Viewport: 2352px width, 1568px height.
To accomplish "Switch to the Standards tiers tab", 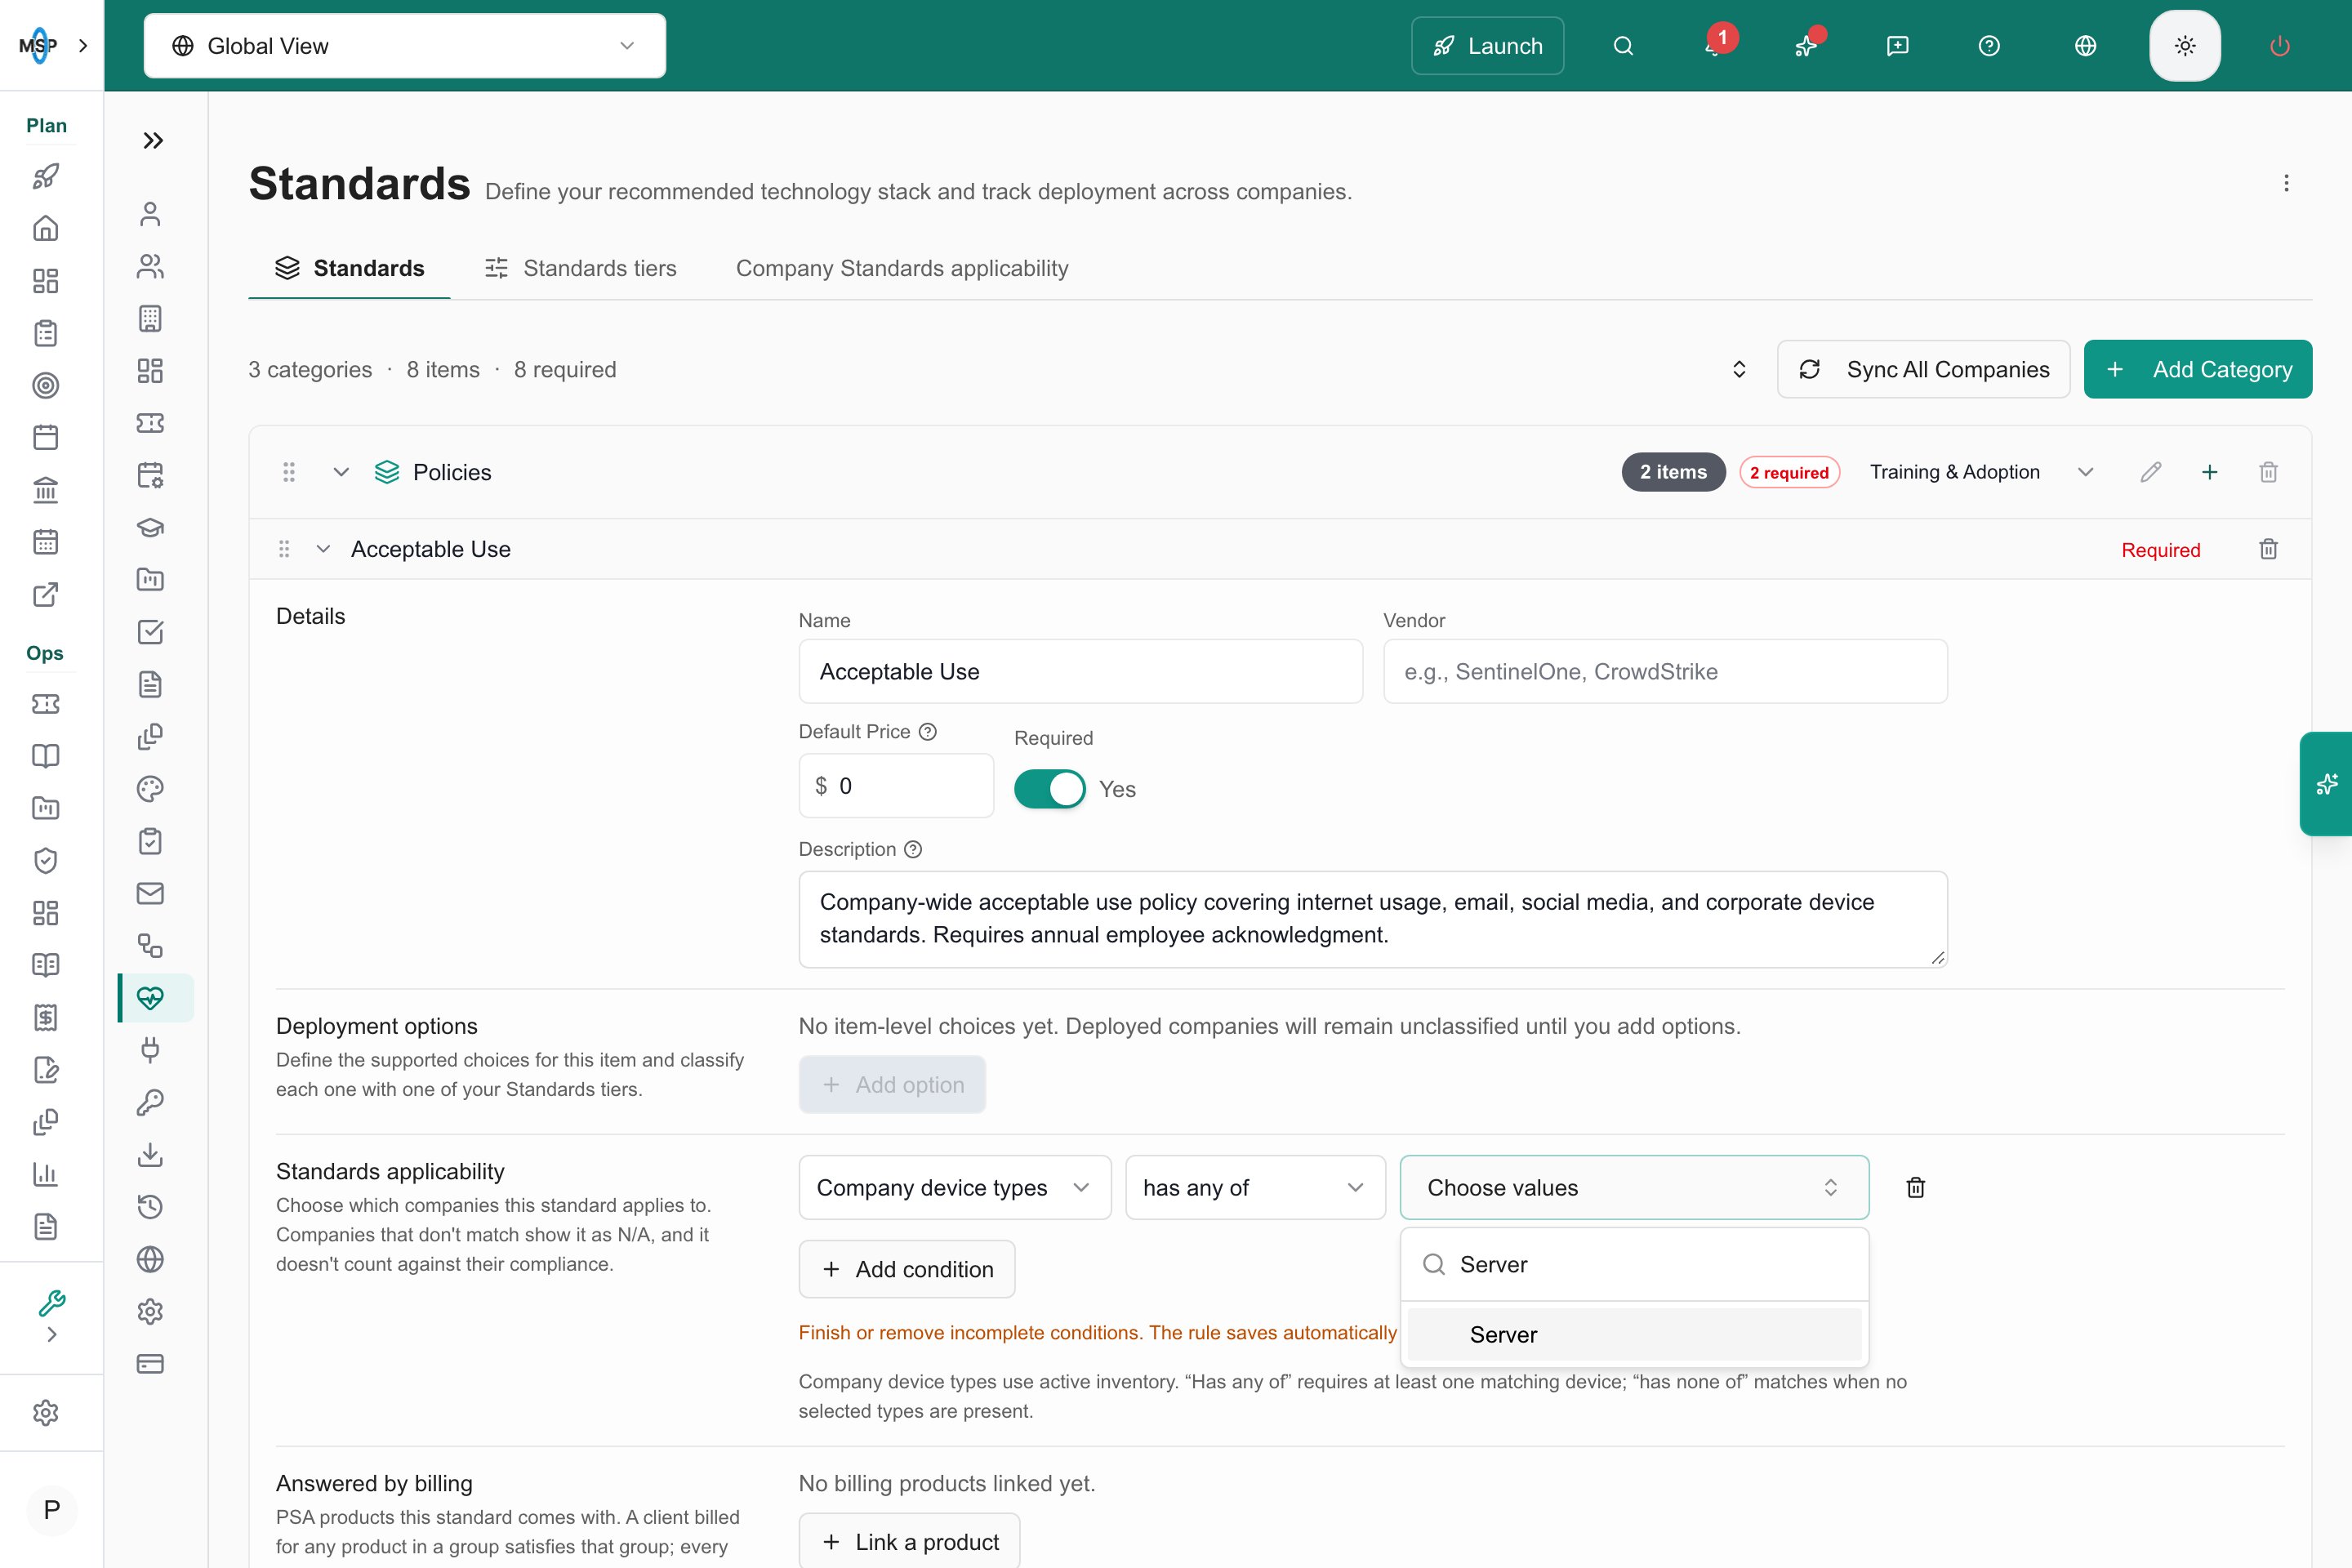I will [580, 268].
